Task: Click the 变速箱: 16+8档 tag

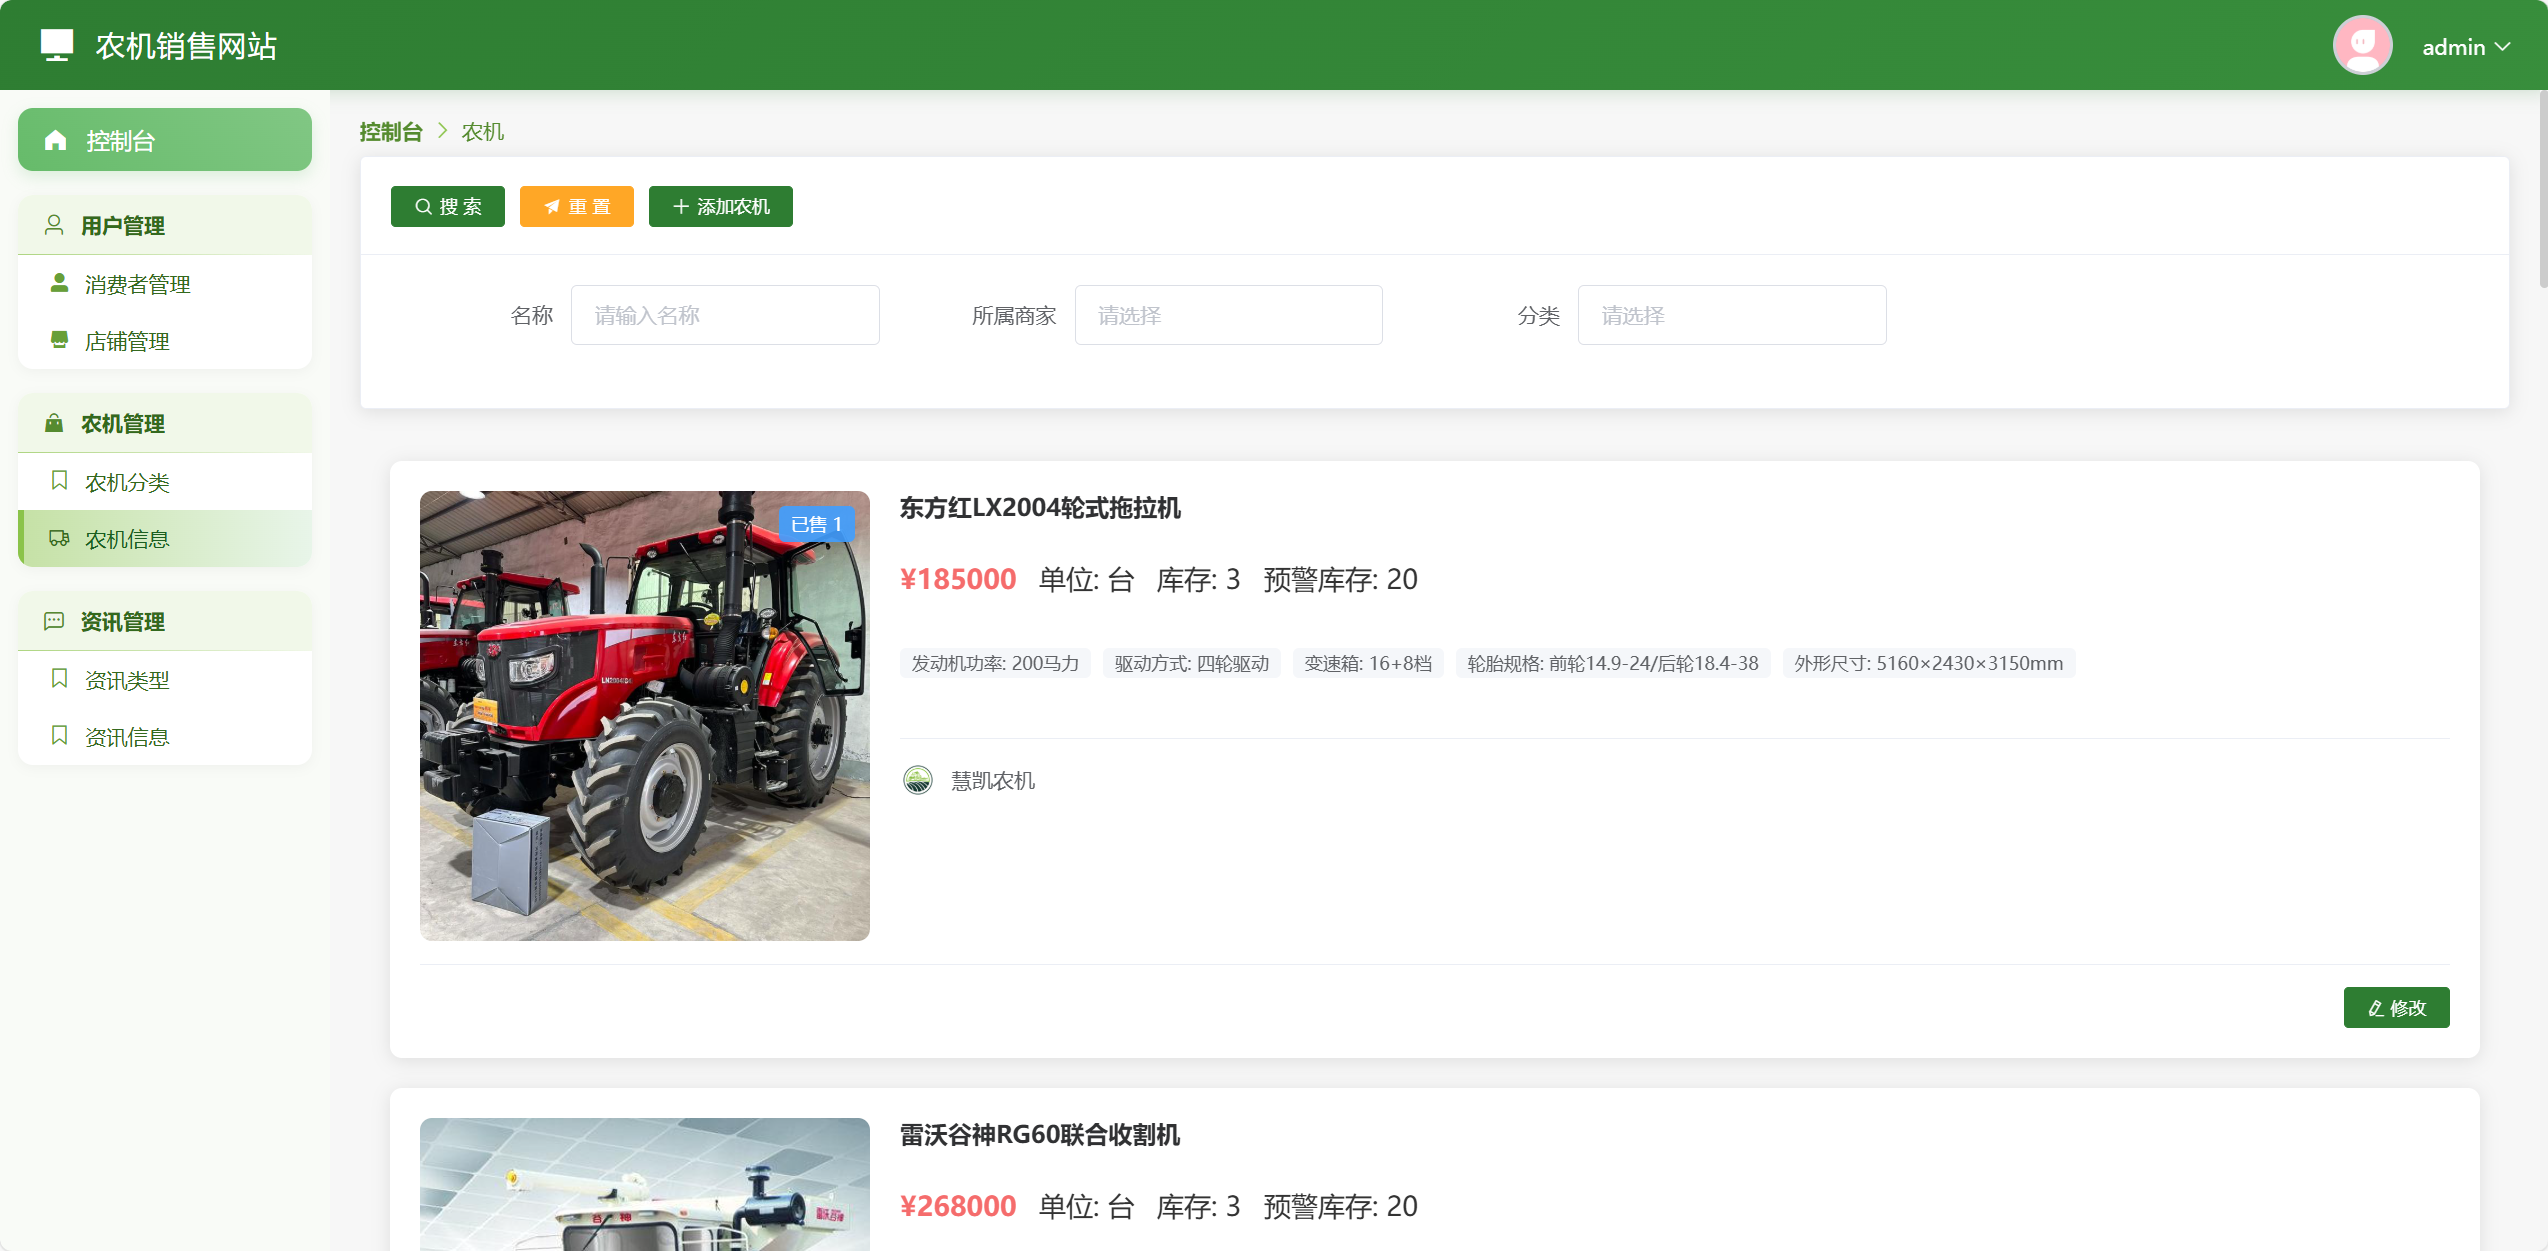Action: point(1368,663)
